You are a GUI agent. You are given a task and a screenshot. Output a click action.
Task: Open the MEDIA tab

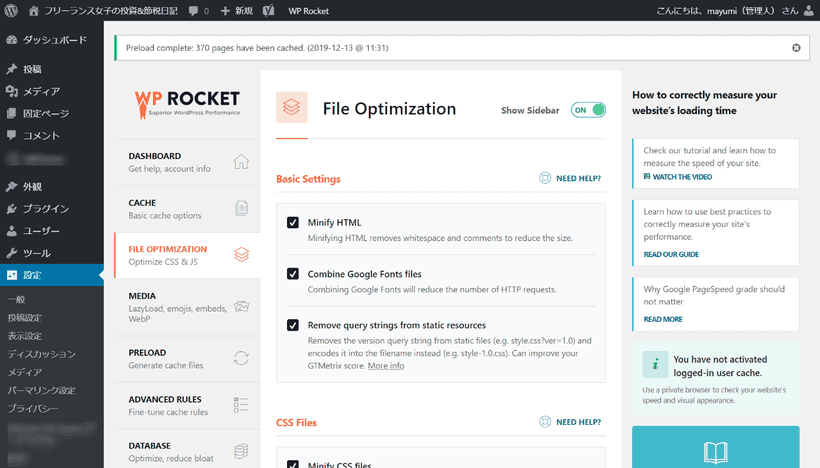click(x=187, y=307)
